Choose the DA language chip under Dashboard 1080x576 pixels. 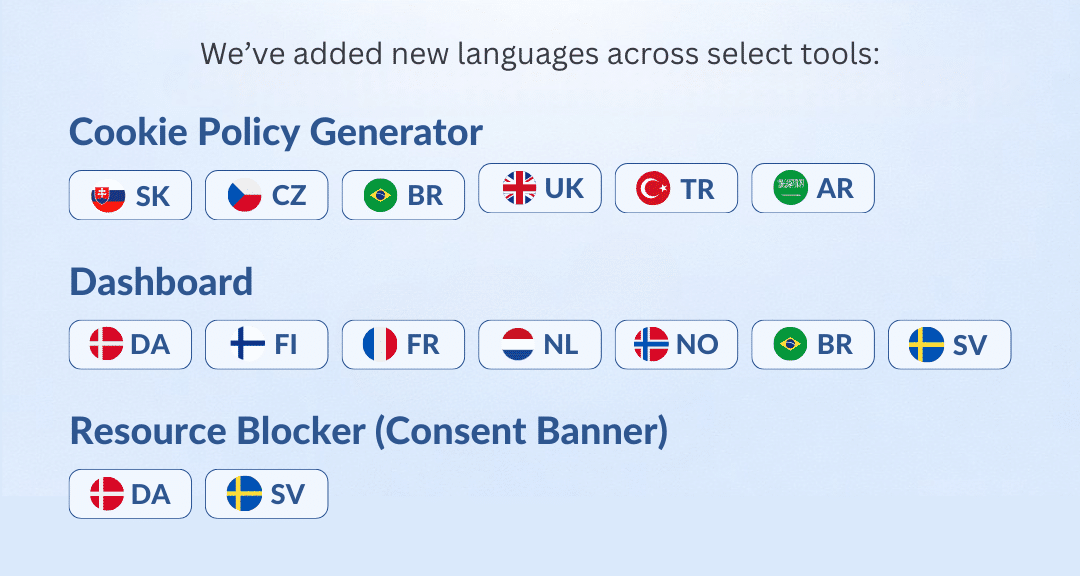130,345
